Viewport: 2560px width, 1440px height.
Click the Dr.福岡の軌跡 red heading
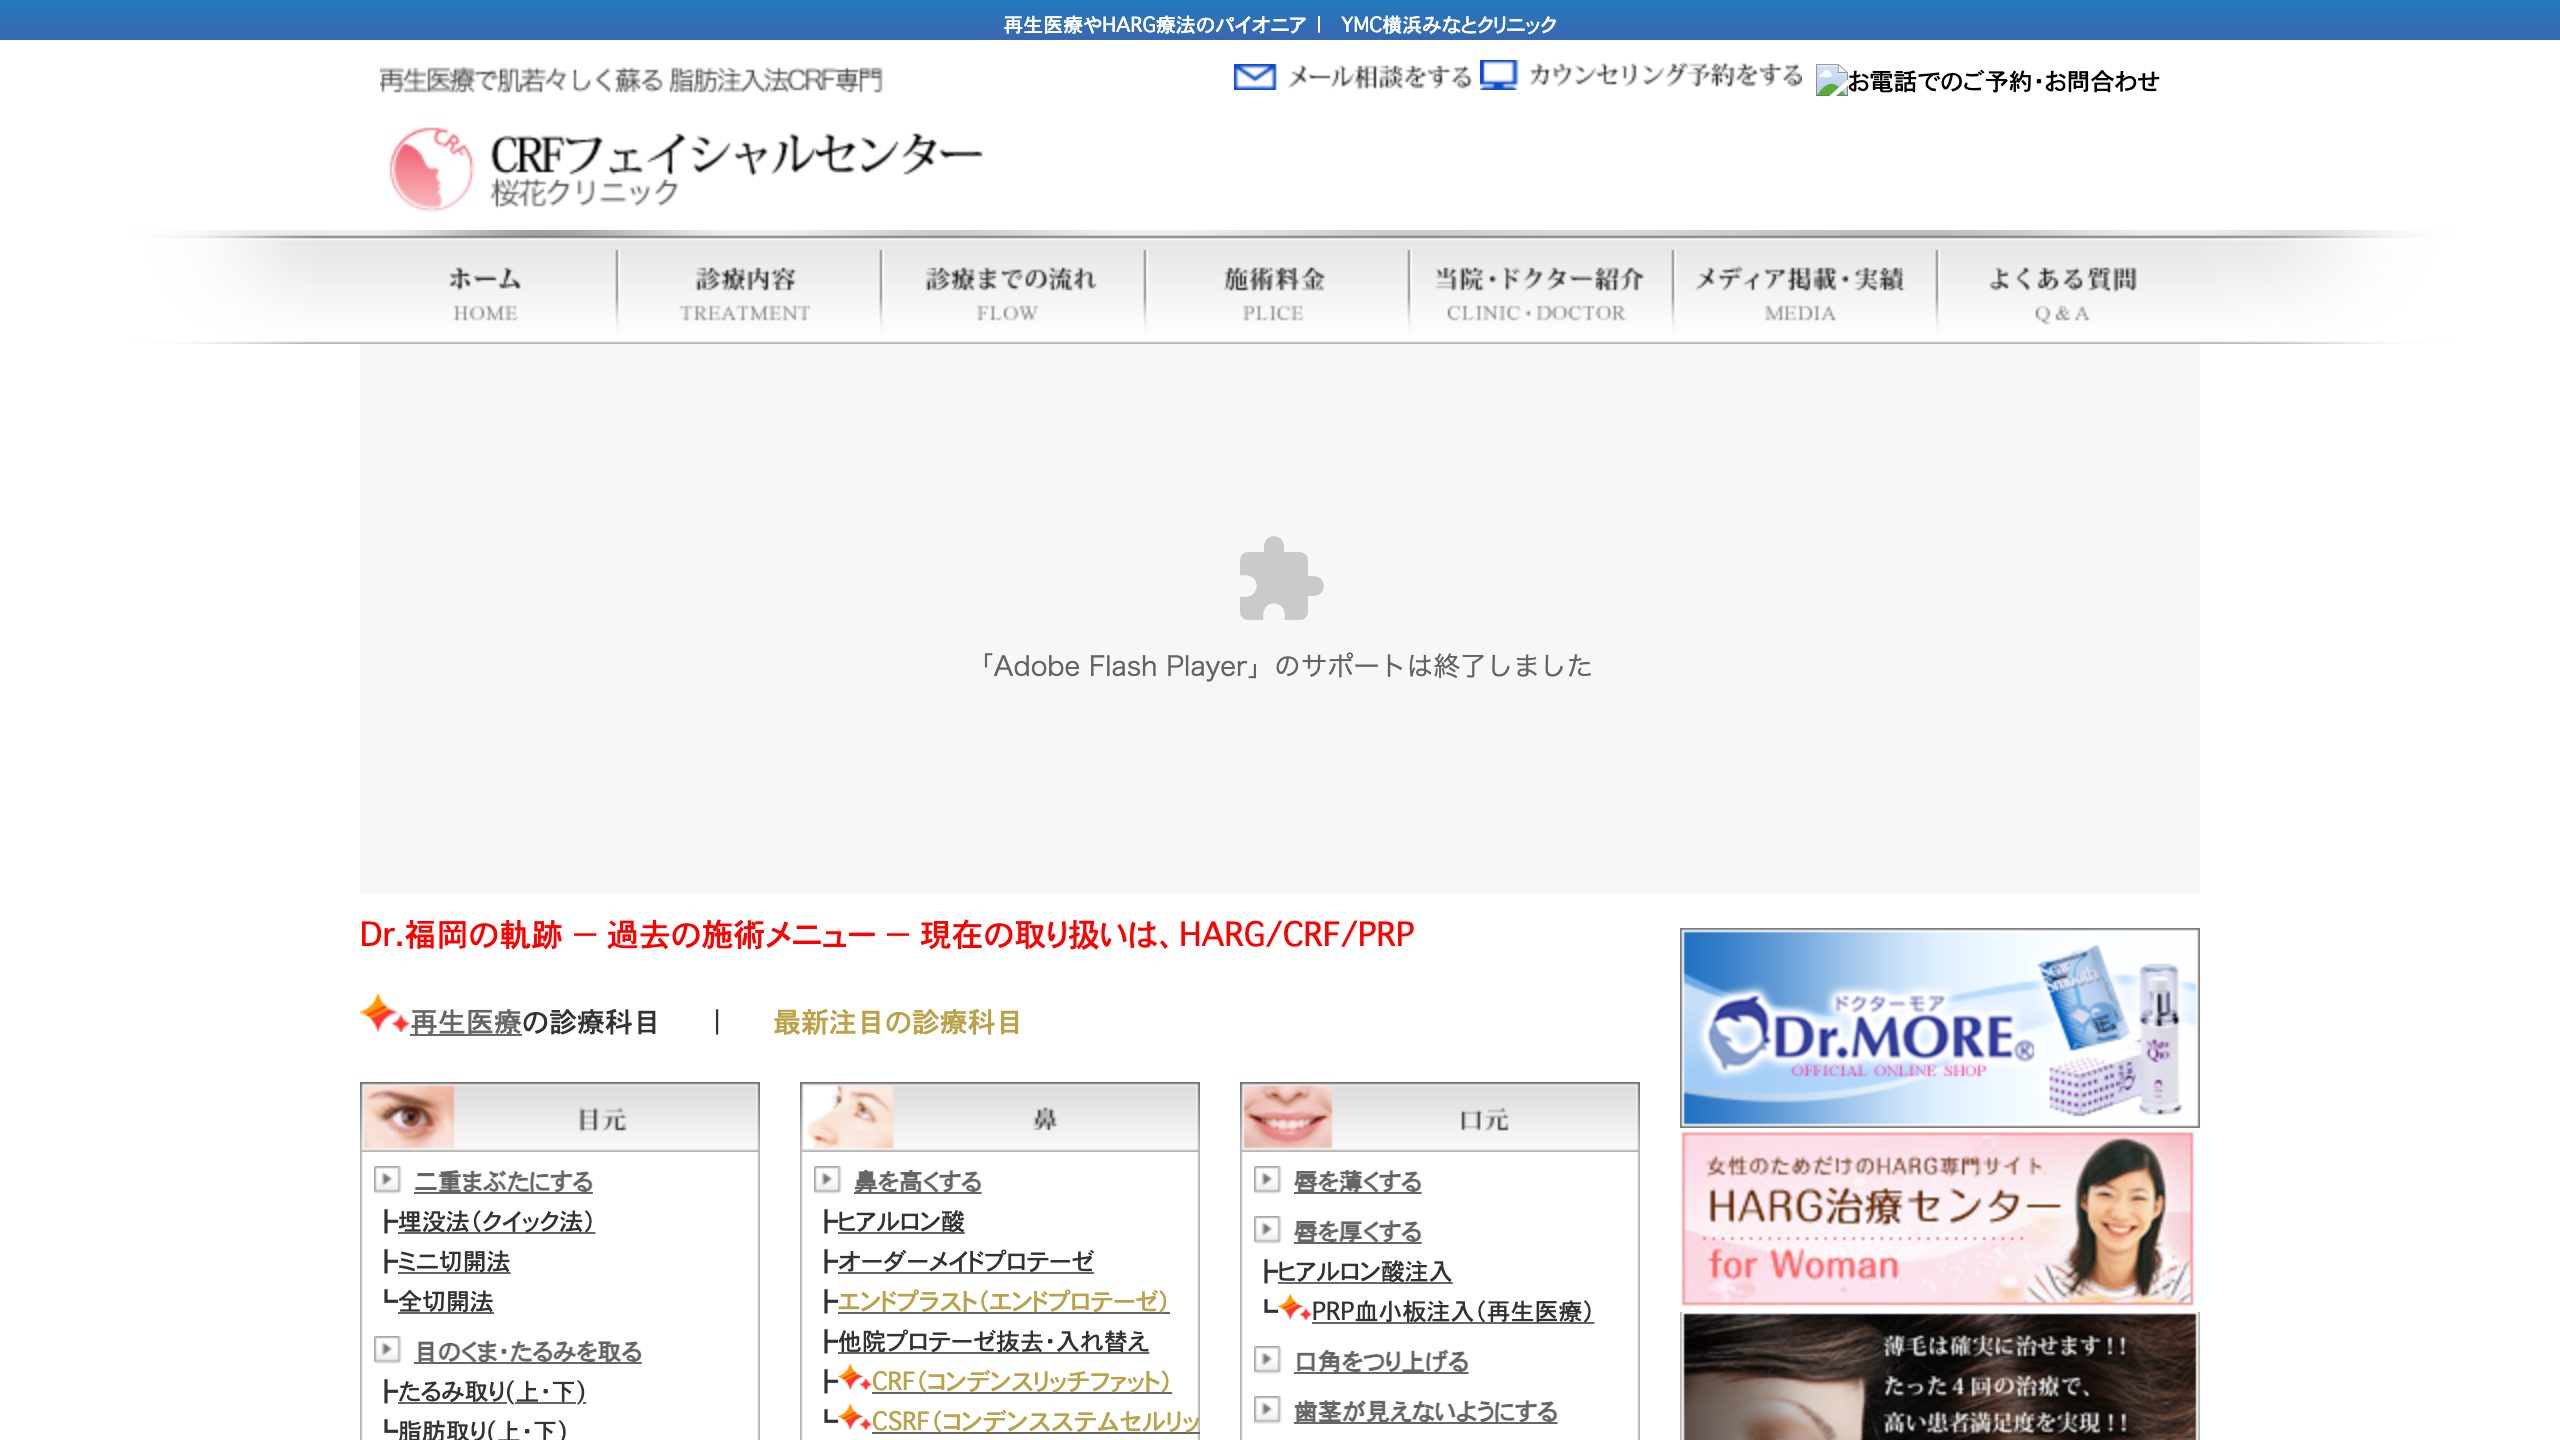click(887, 934)
